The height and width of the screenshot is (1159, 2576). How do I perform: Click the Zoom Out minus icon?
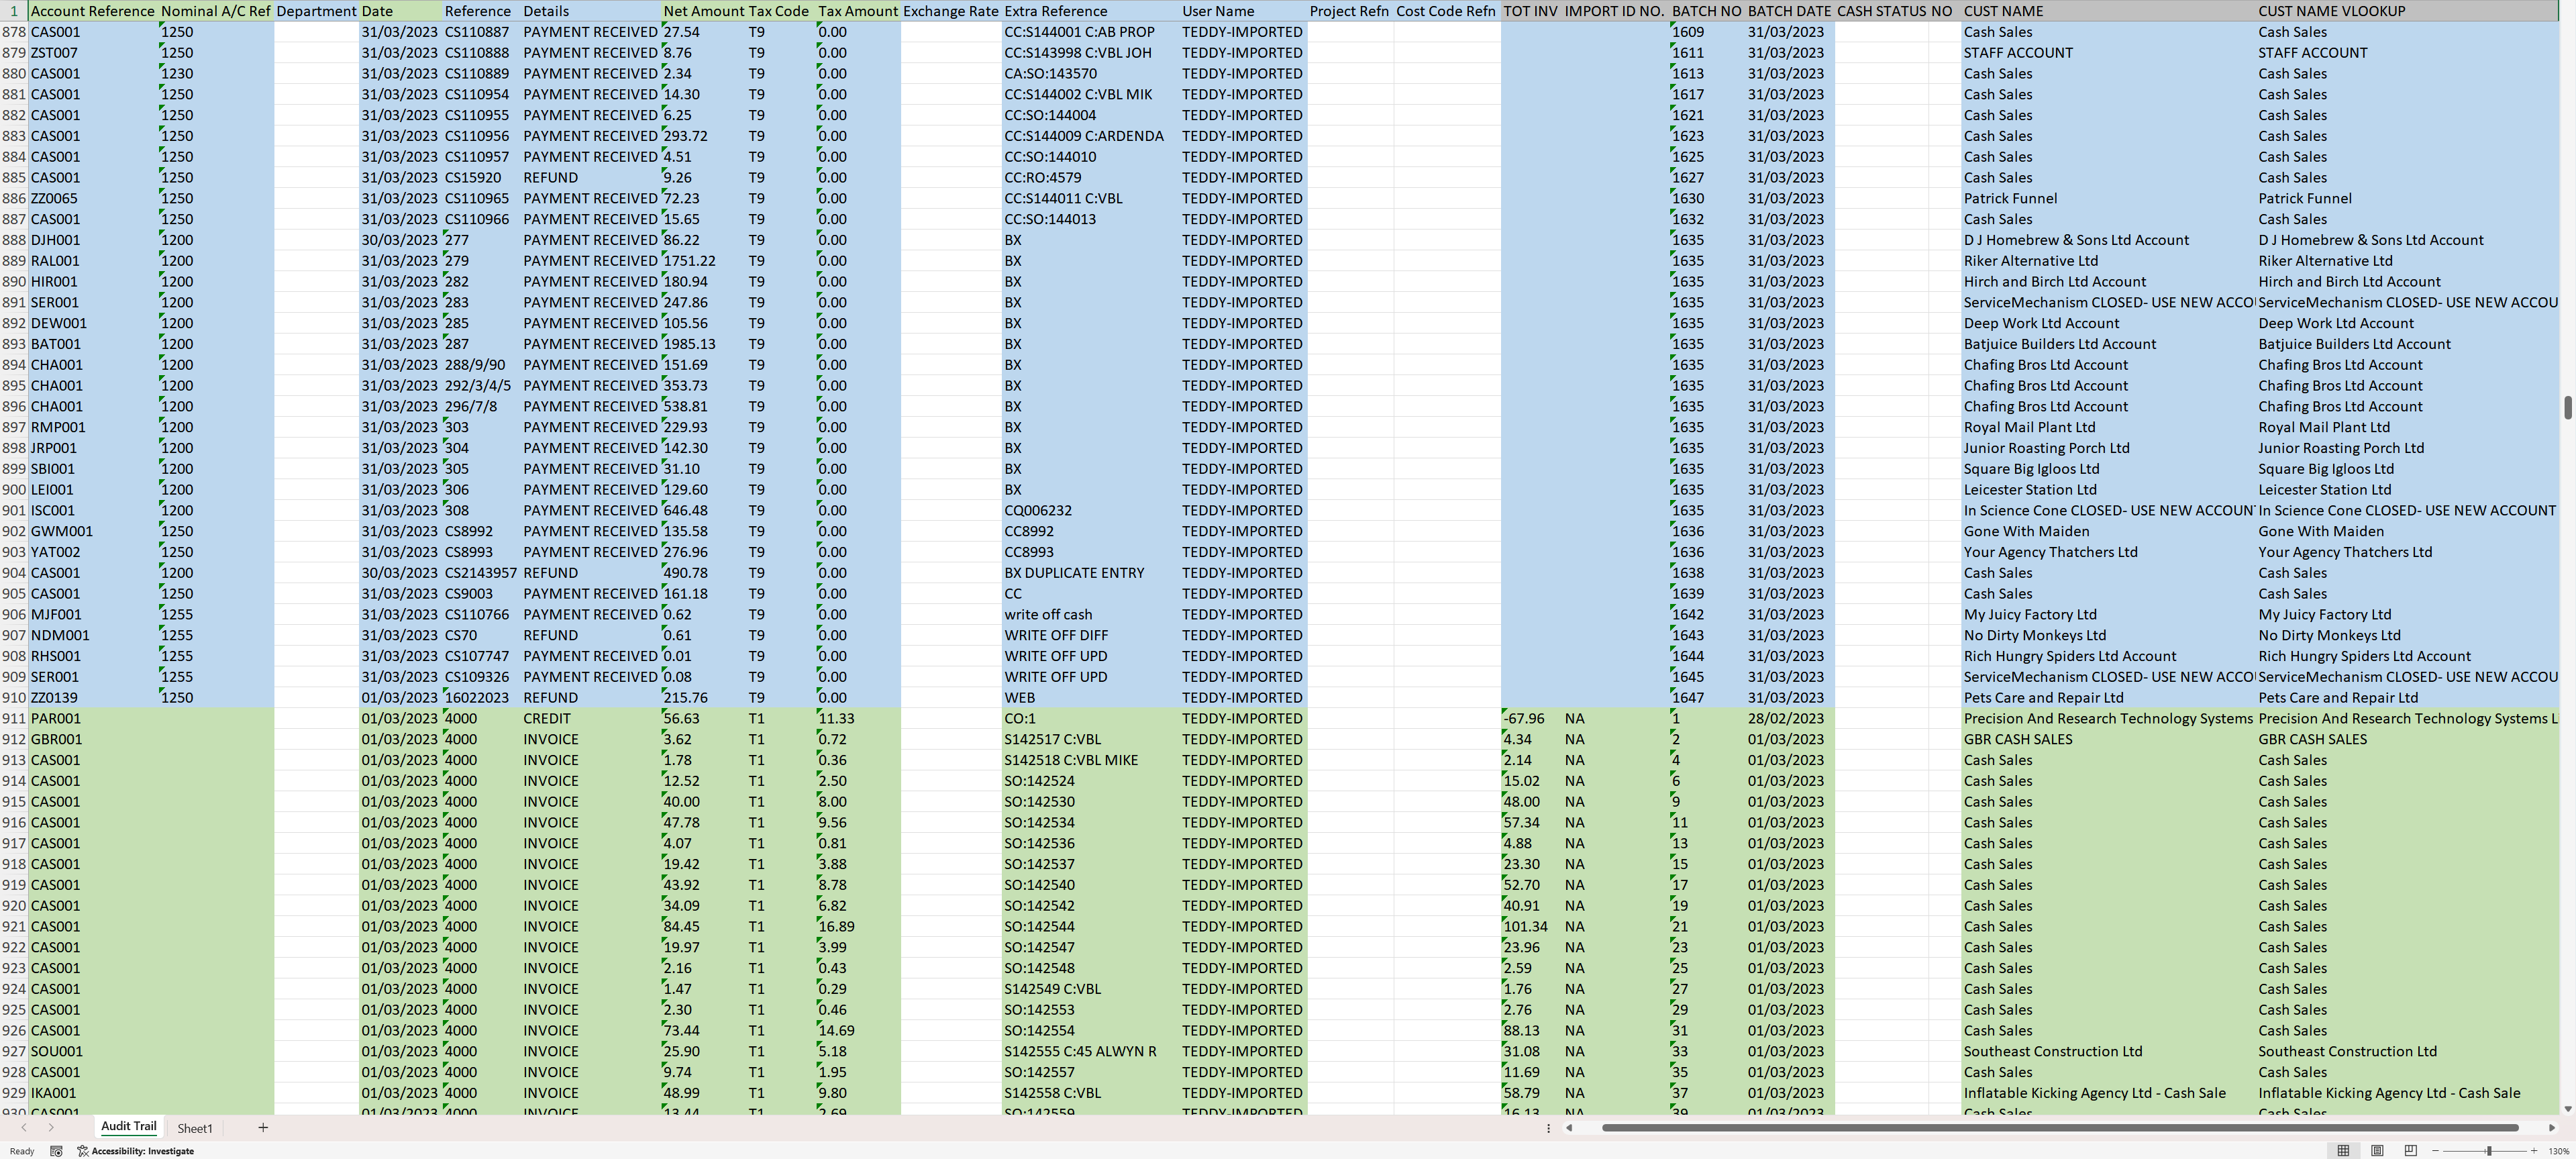2436,1151
